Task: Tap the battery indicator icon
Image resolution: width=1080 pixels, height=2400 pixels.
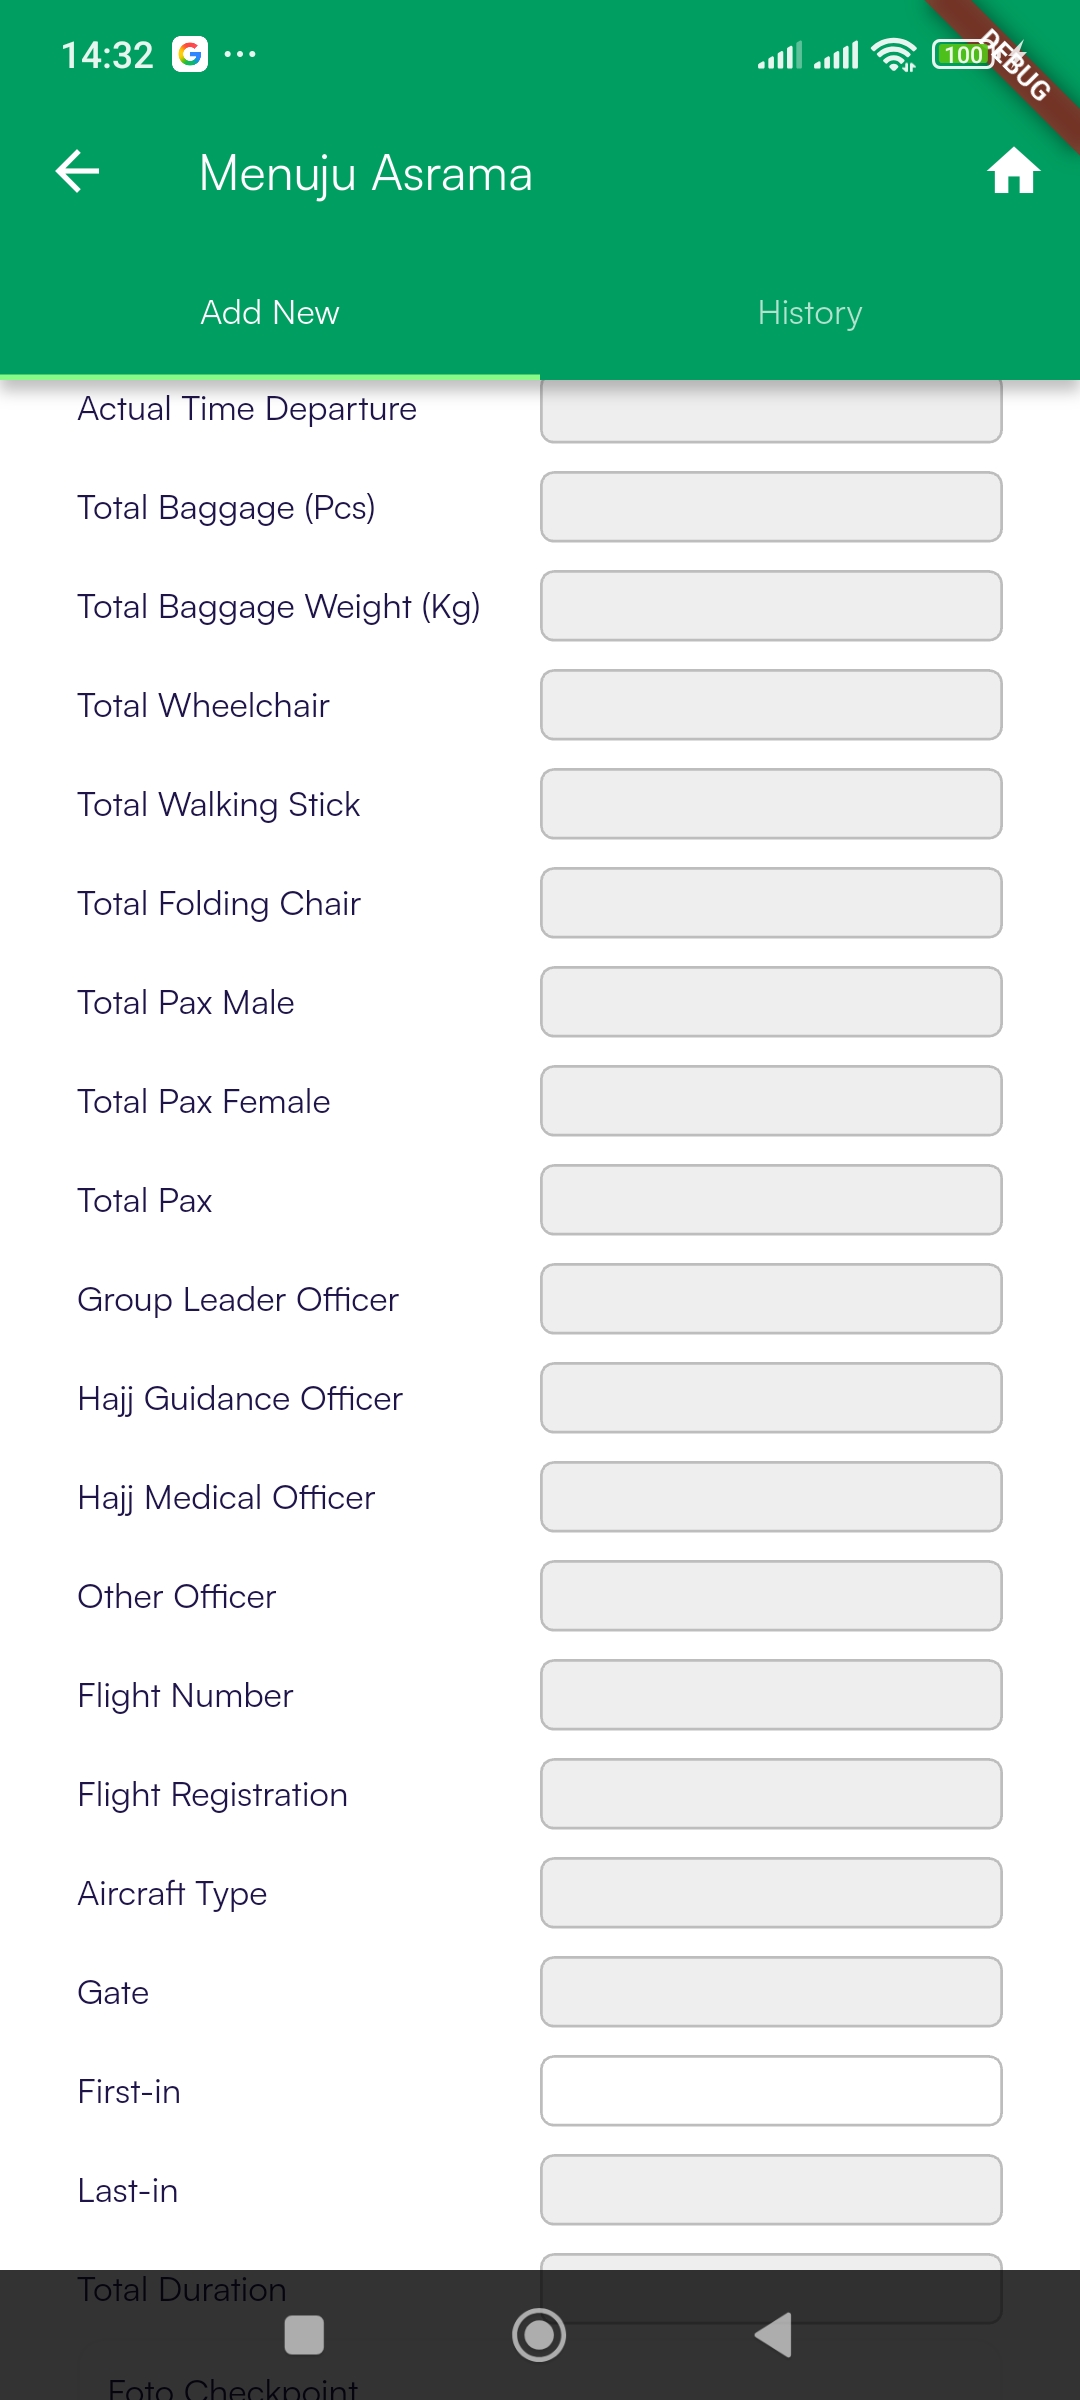Action: coord(962,55)
